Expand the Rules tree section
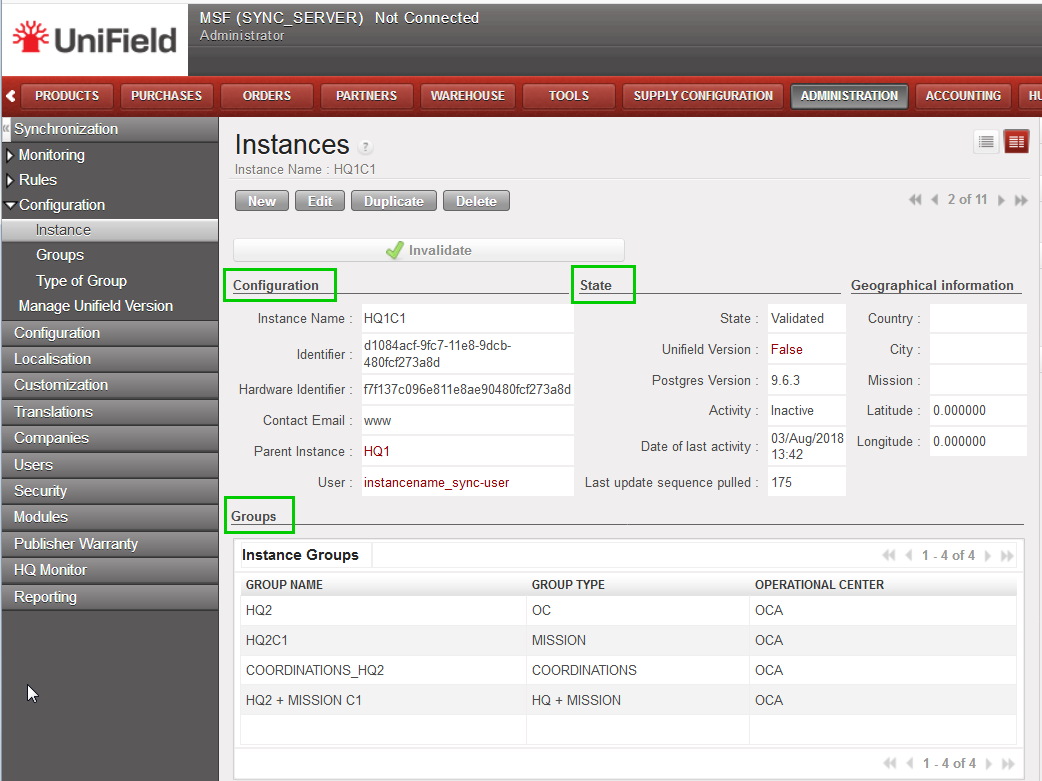 point(10,180)
